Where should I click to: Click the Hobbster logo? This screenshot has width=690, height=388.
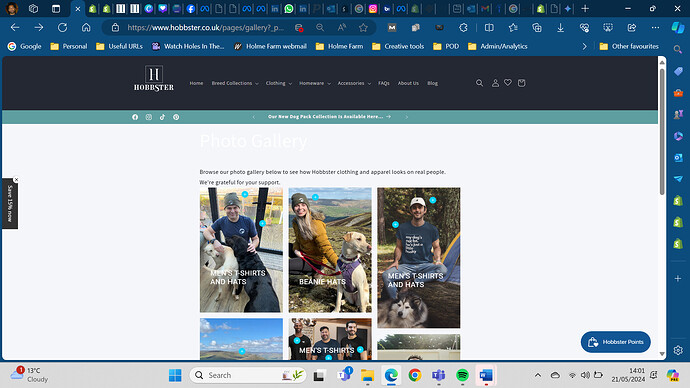pos(154,78)
